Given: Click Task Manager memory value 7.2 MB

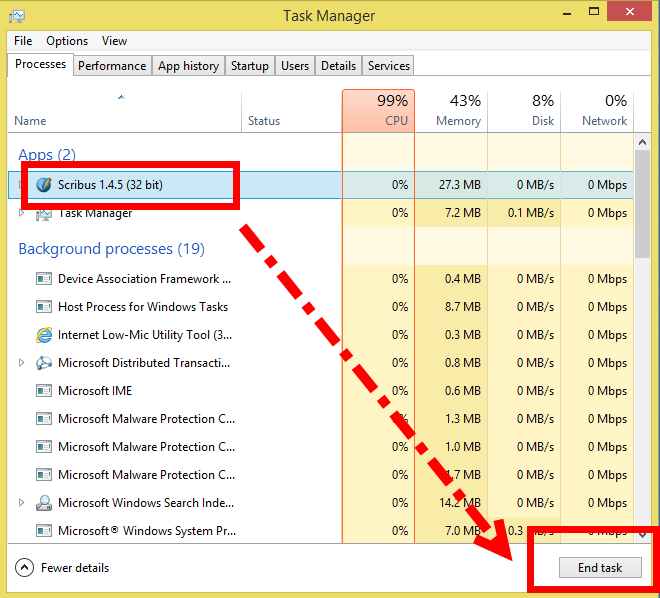Looking at the screenshot, I should tap(463, 213).
